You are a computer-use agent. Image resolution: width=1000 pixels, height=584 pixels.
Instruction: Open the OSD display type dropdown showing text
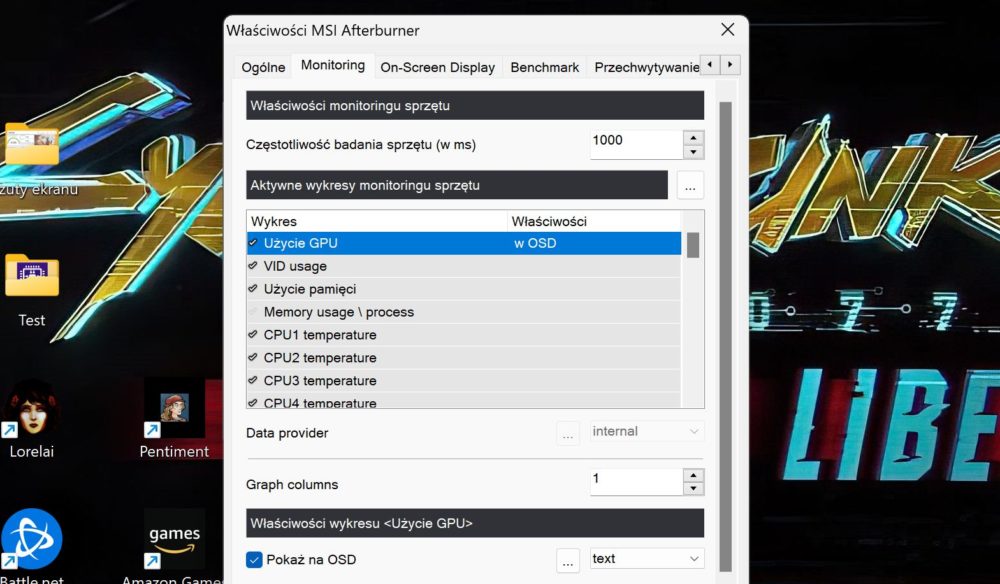(x=647, y=558)
